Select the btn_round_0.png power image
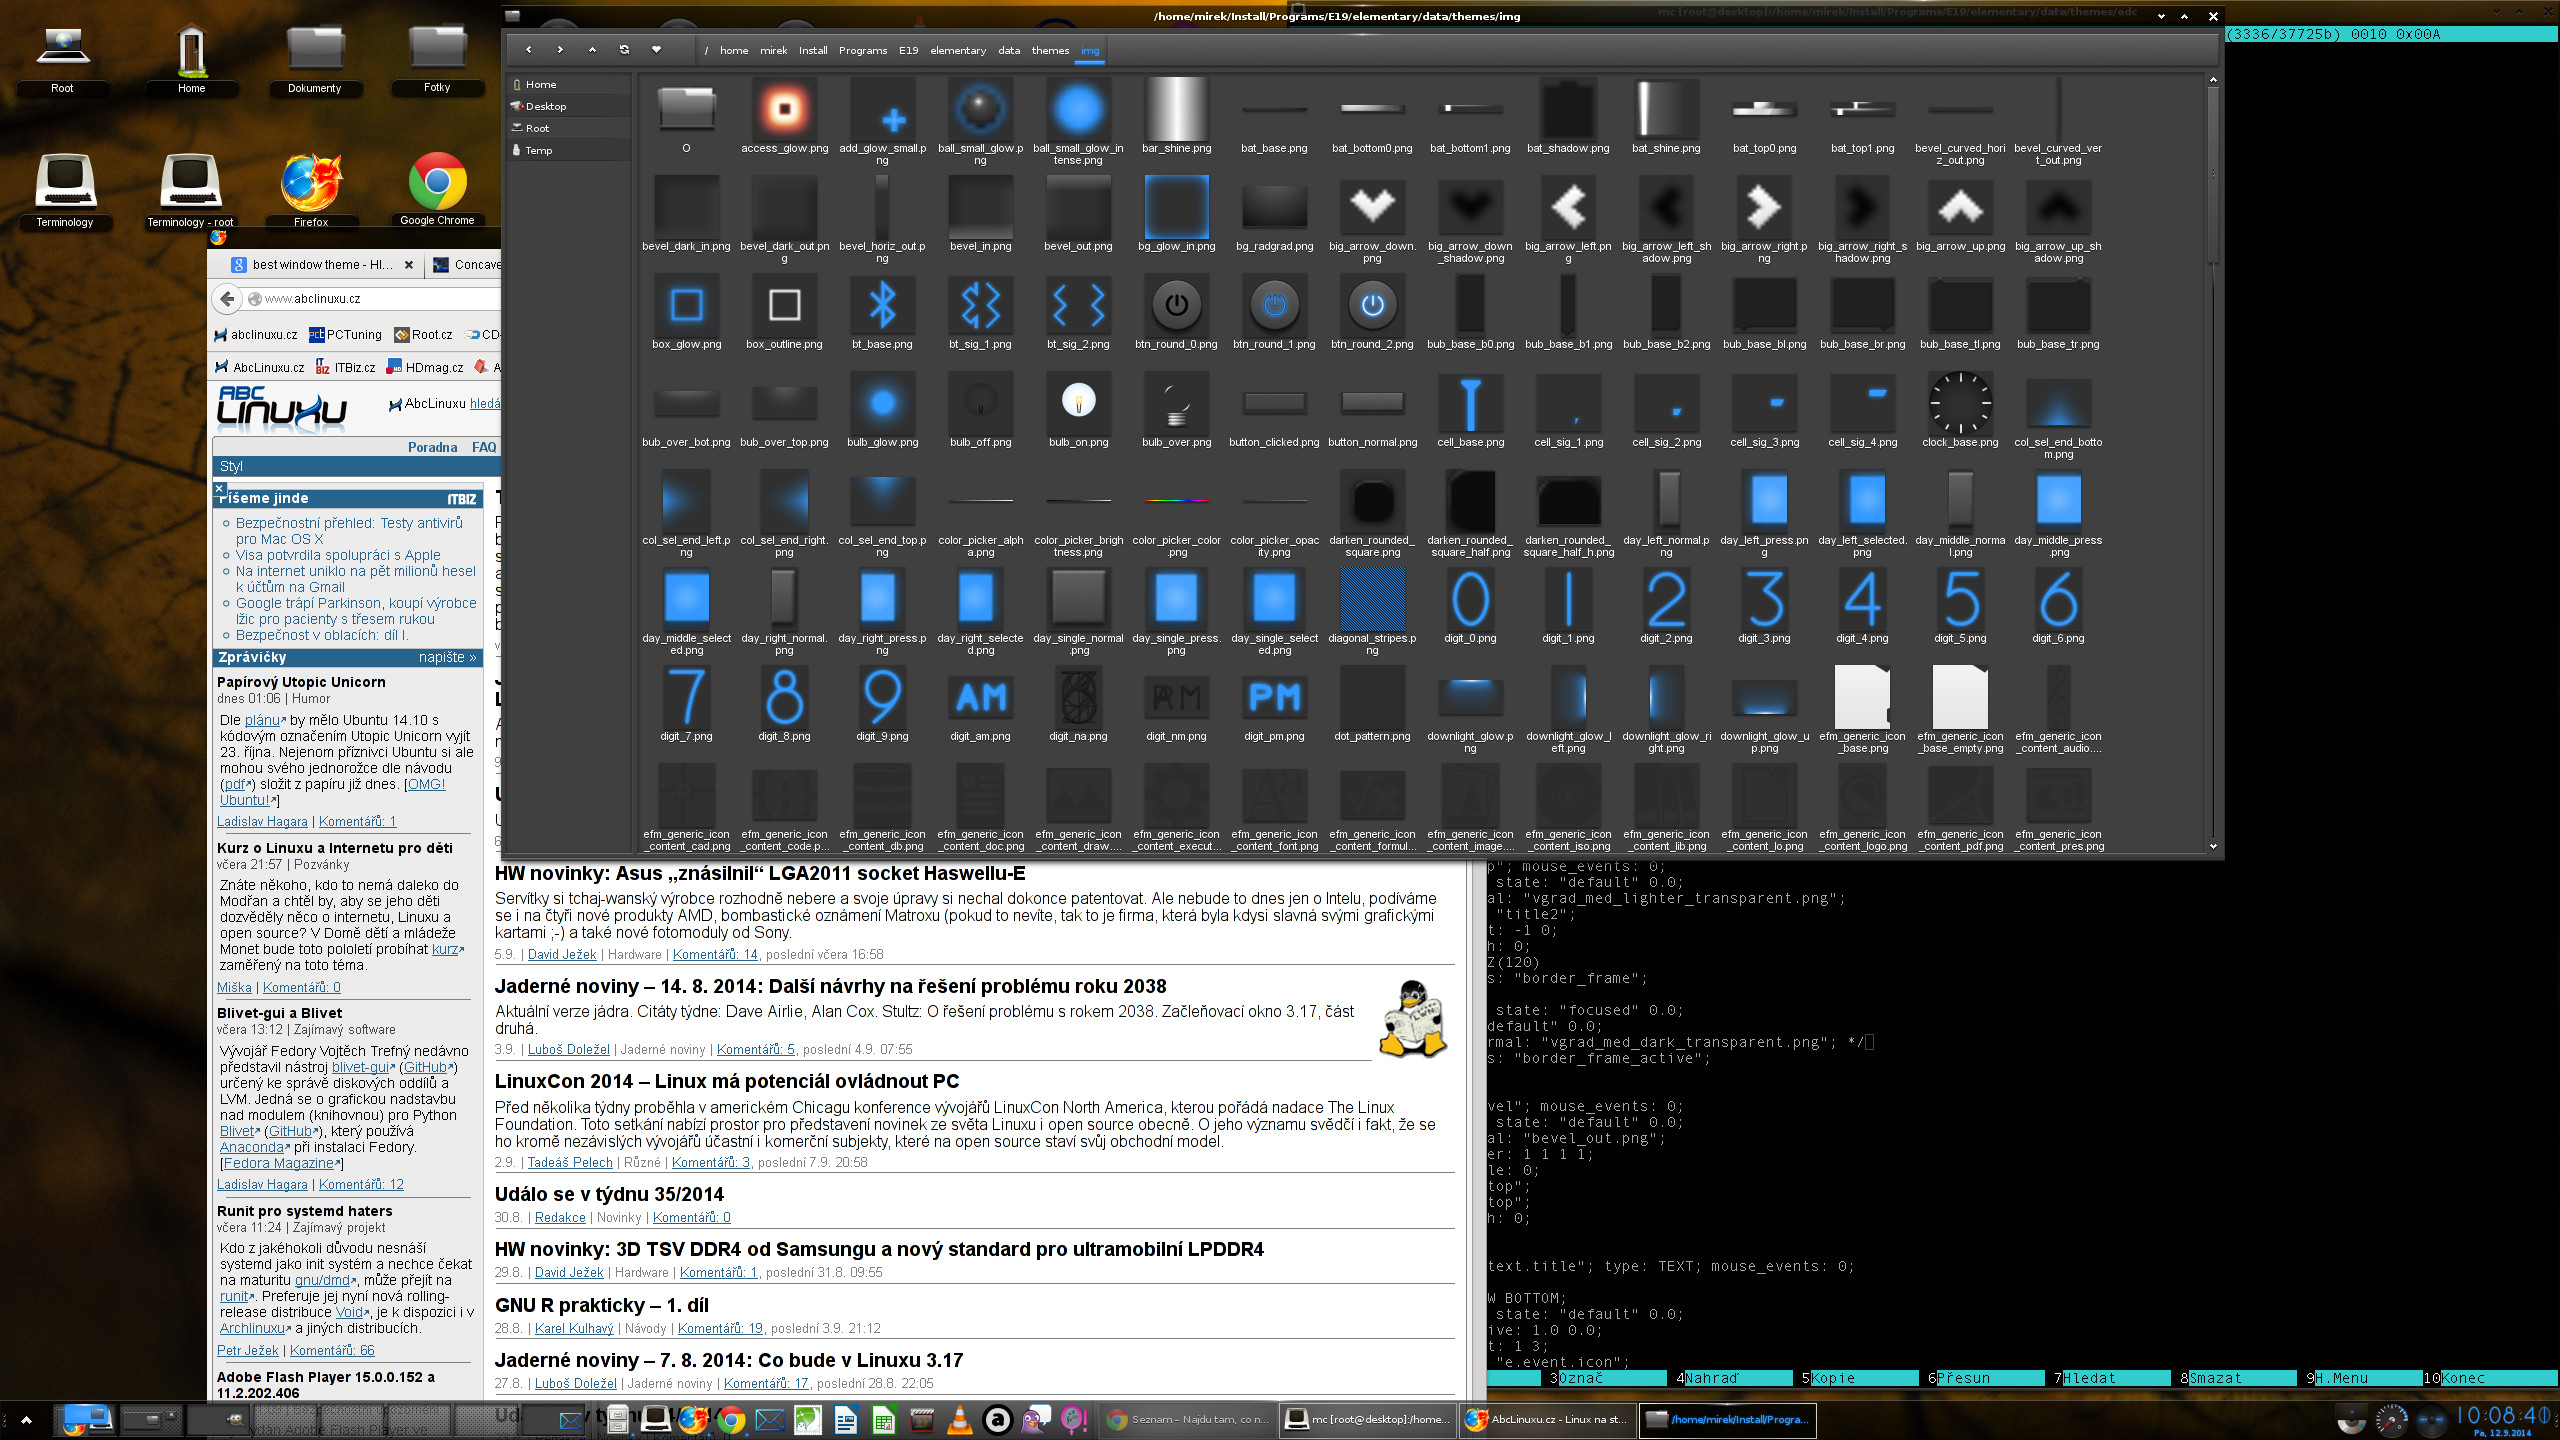This screenshot has height=1440, width=2560. (1176, 313)
